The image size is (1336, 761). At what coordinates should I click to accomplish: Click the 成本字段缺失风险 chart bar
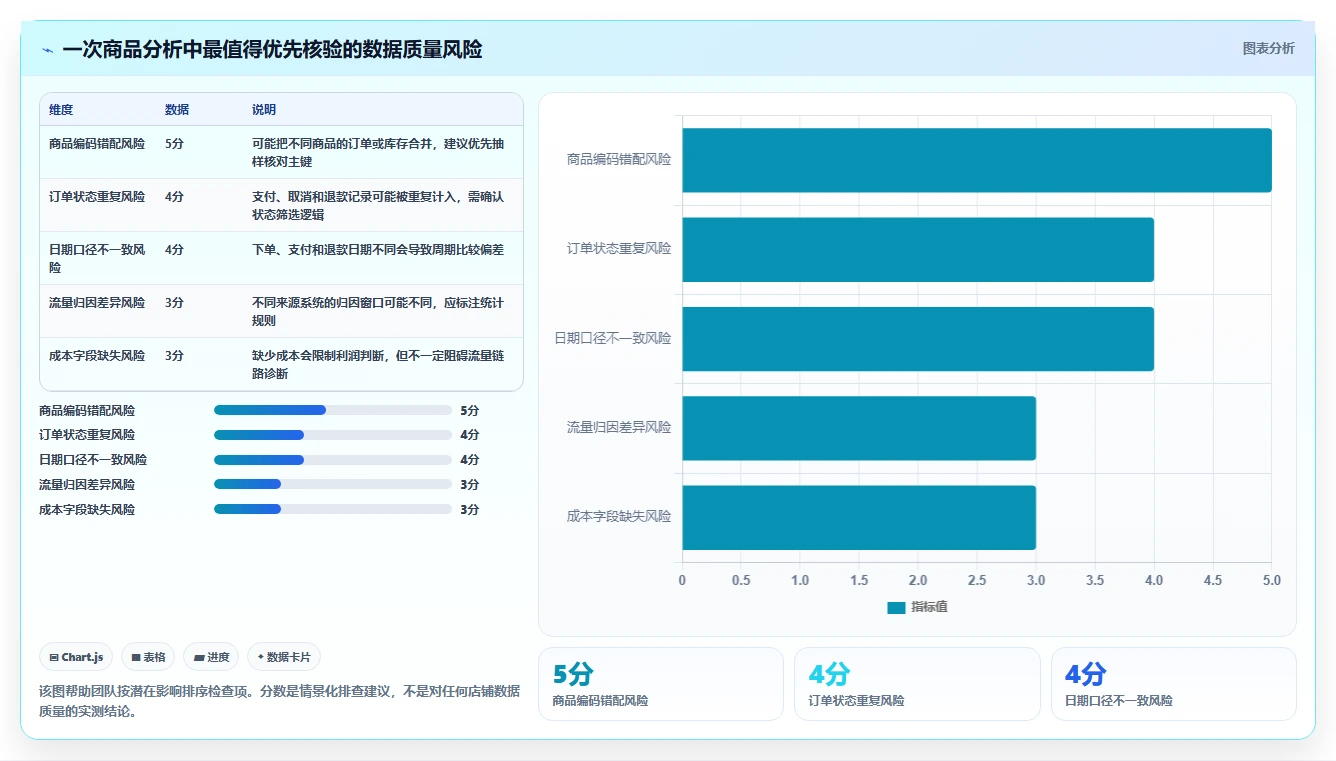859,517
